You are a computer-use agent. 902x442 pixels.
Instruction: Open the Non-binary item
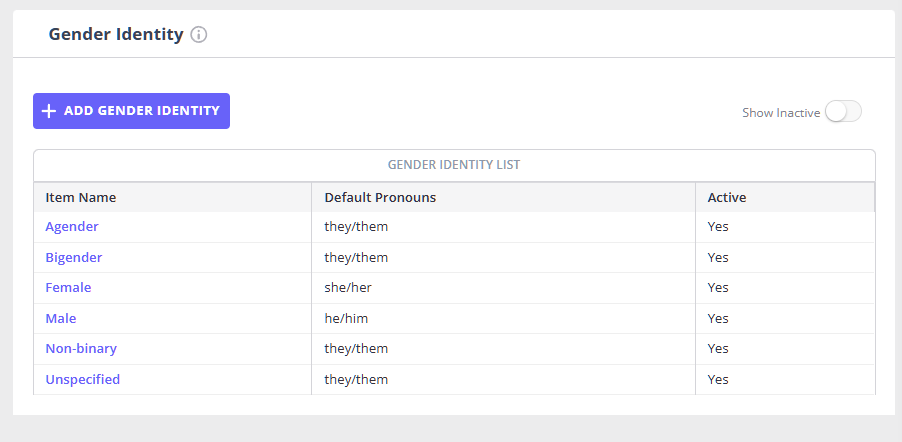coord(81,349)
